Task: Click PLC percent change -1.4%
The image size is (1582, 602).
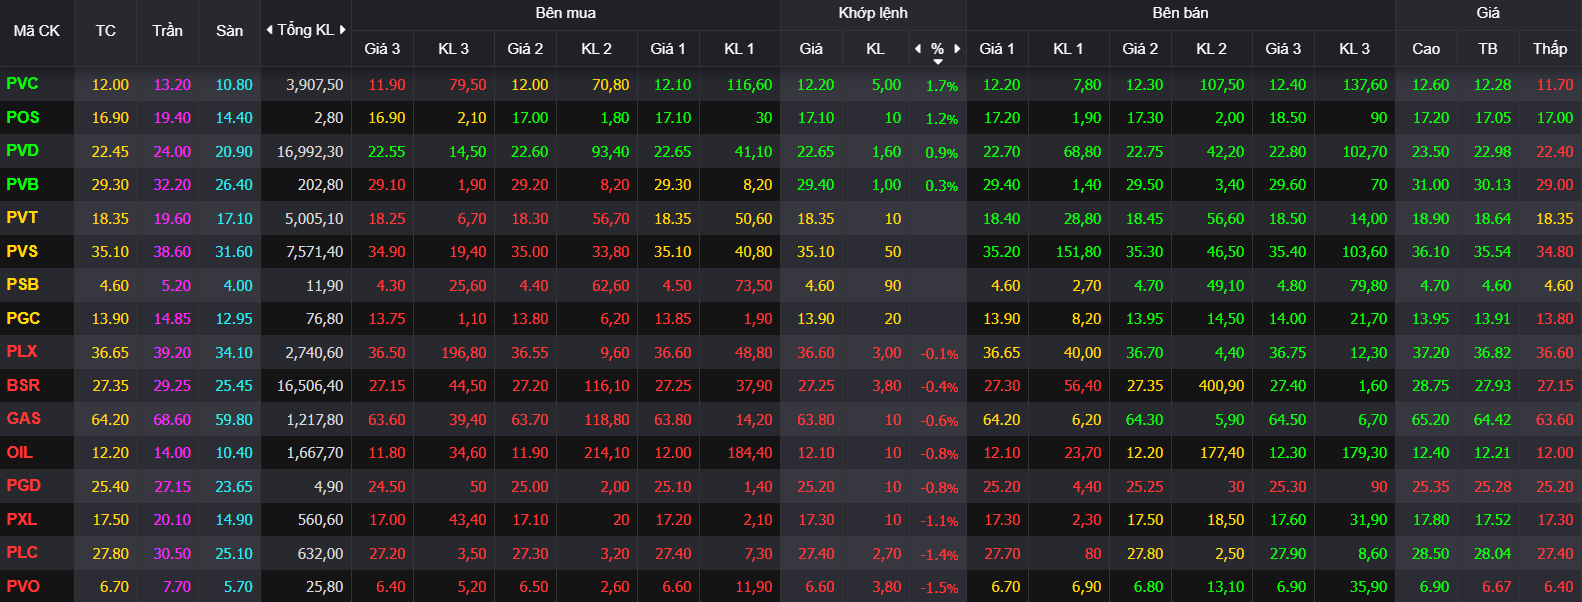Action: click(940, 555)
